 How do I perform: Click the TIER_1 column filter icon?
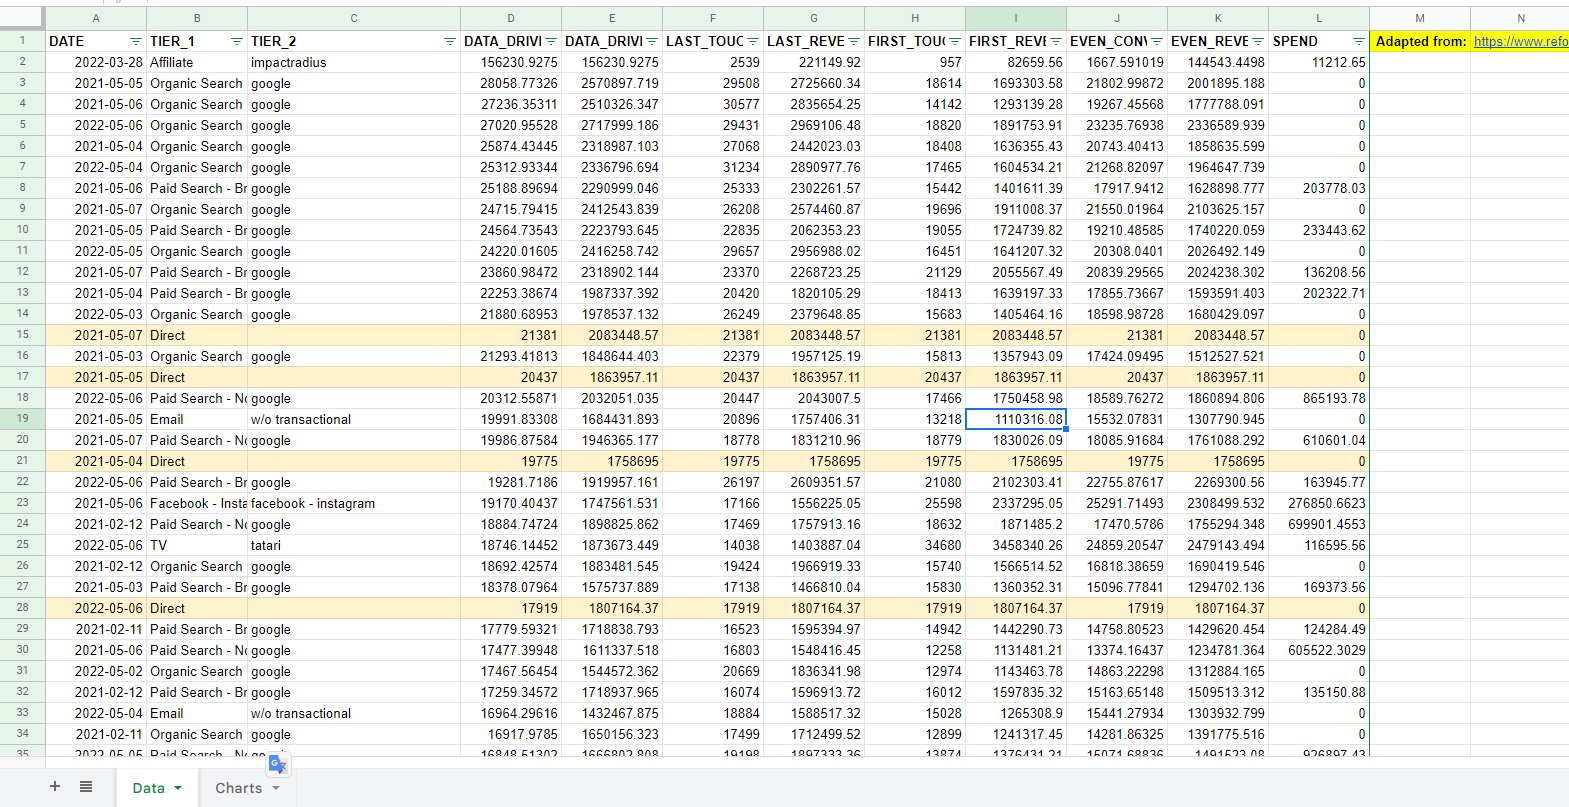point(236,41)
